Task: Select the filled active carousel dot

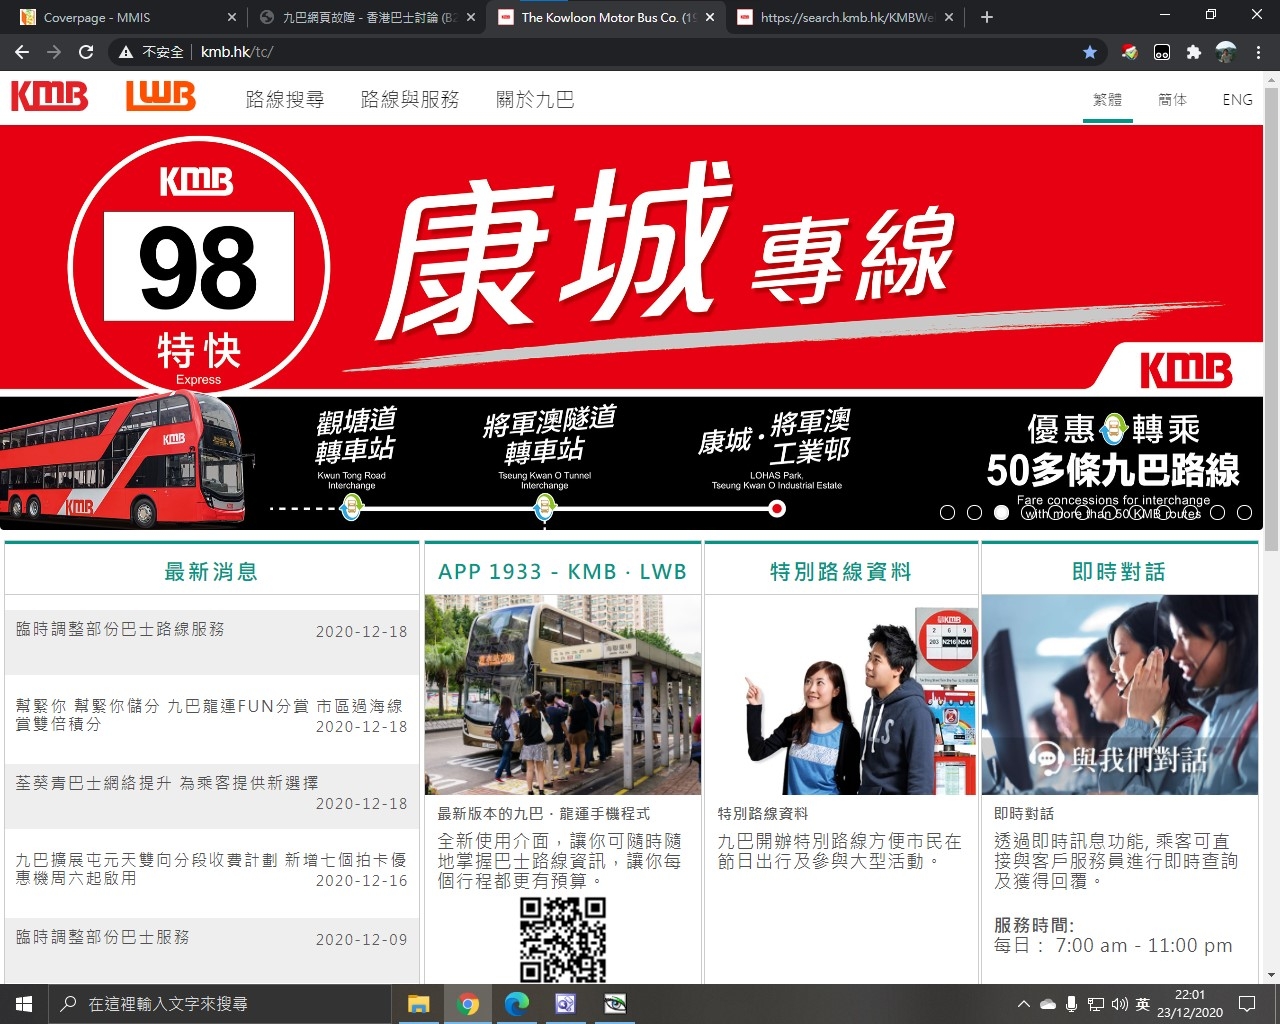Action: [x=1002, y=512]
